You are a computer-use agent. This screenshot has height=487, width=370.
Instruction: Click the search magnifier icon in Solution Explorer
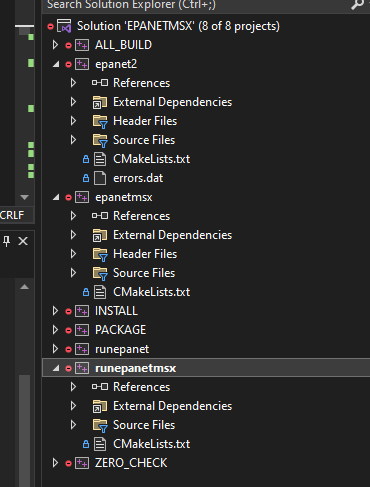[357, 4]
